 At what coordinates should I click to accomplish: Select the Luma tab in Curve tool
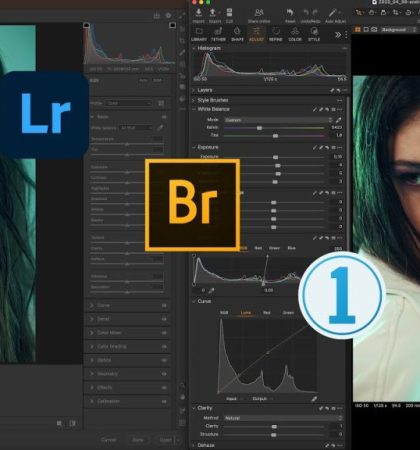[x=246, y=313]
